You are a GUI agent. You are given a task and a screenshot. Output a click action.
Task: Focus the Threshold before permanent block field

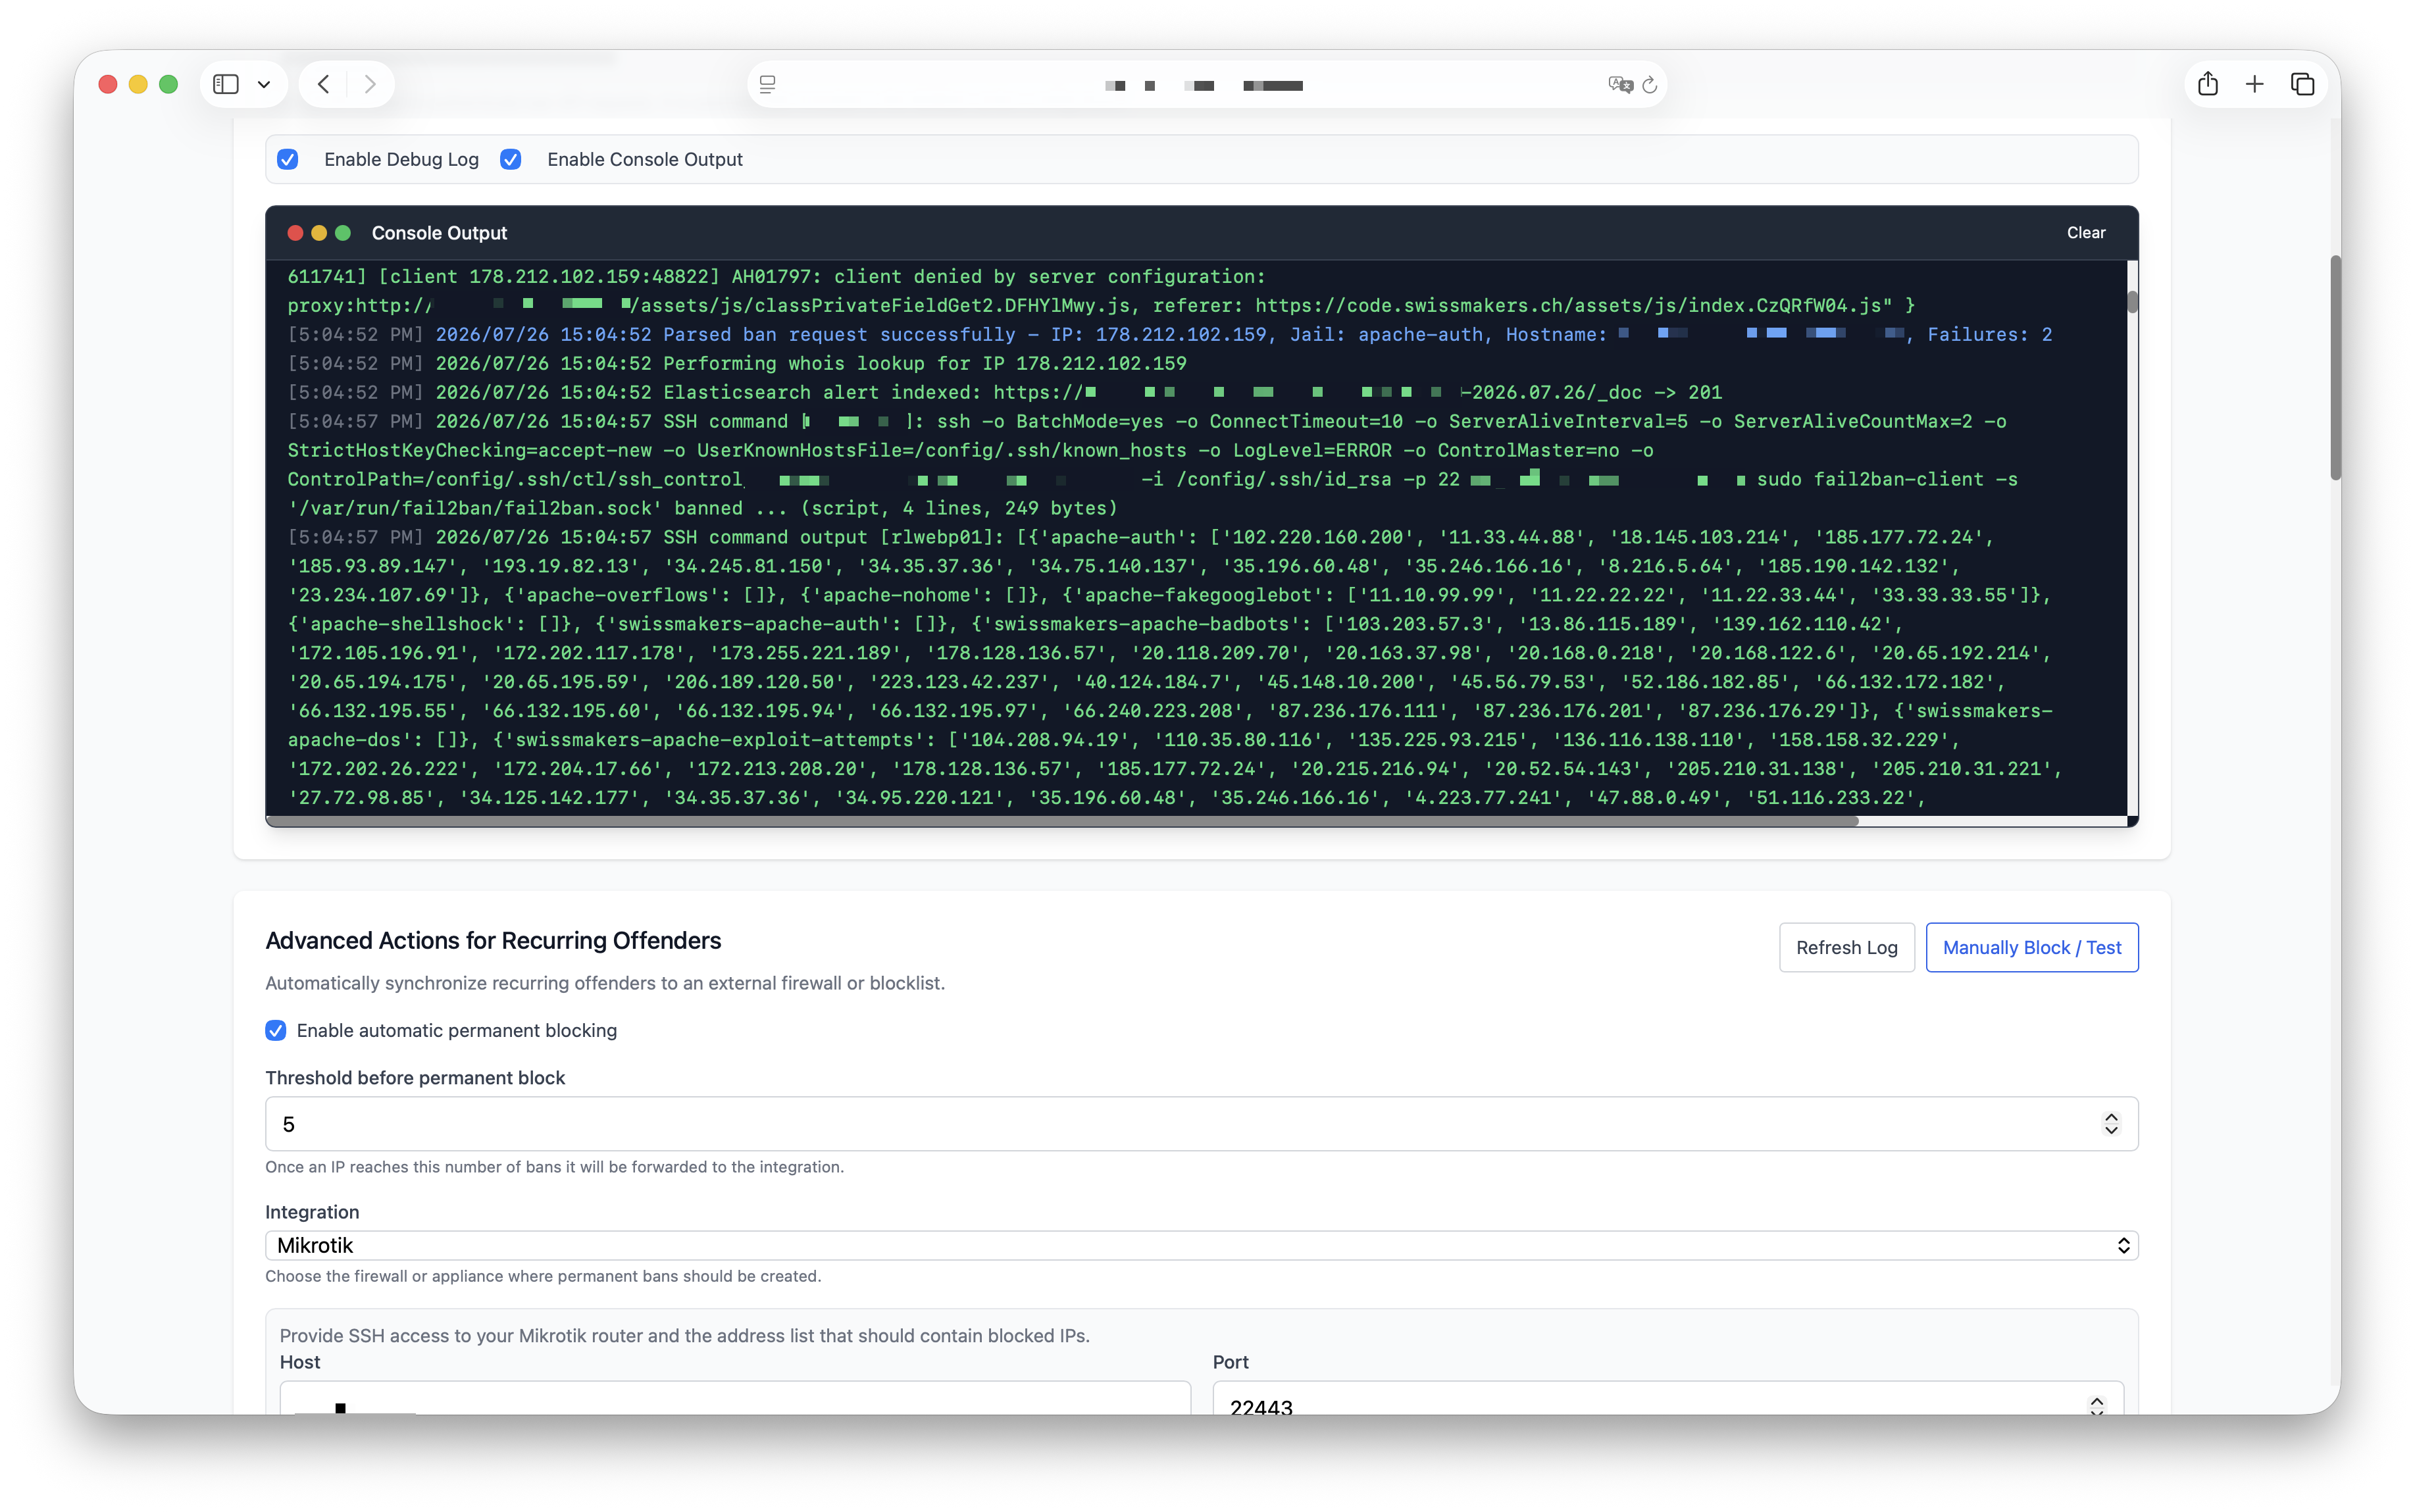pos(1201,1124)
